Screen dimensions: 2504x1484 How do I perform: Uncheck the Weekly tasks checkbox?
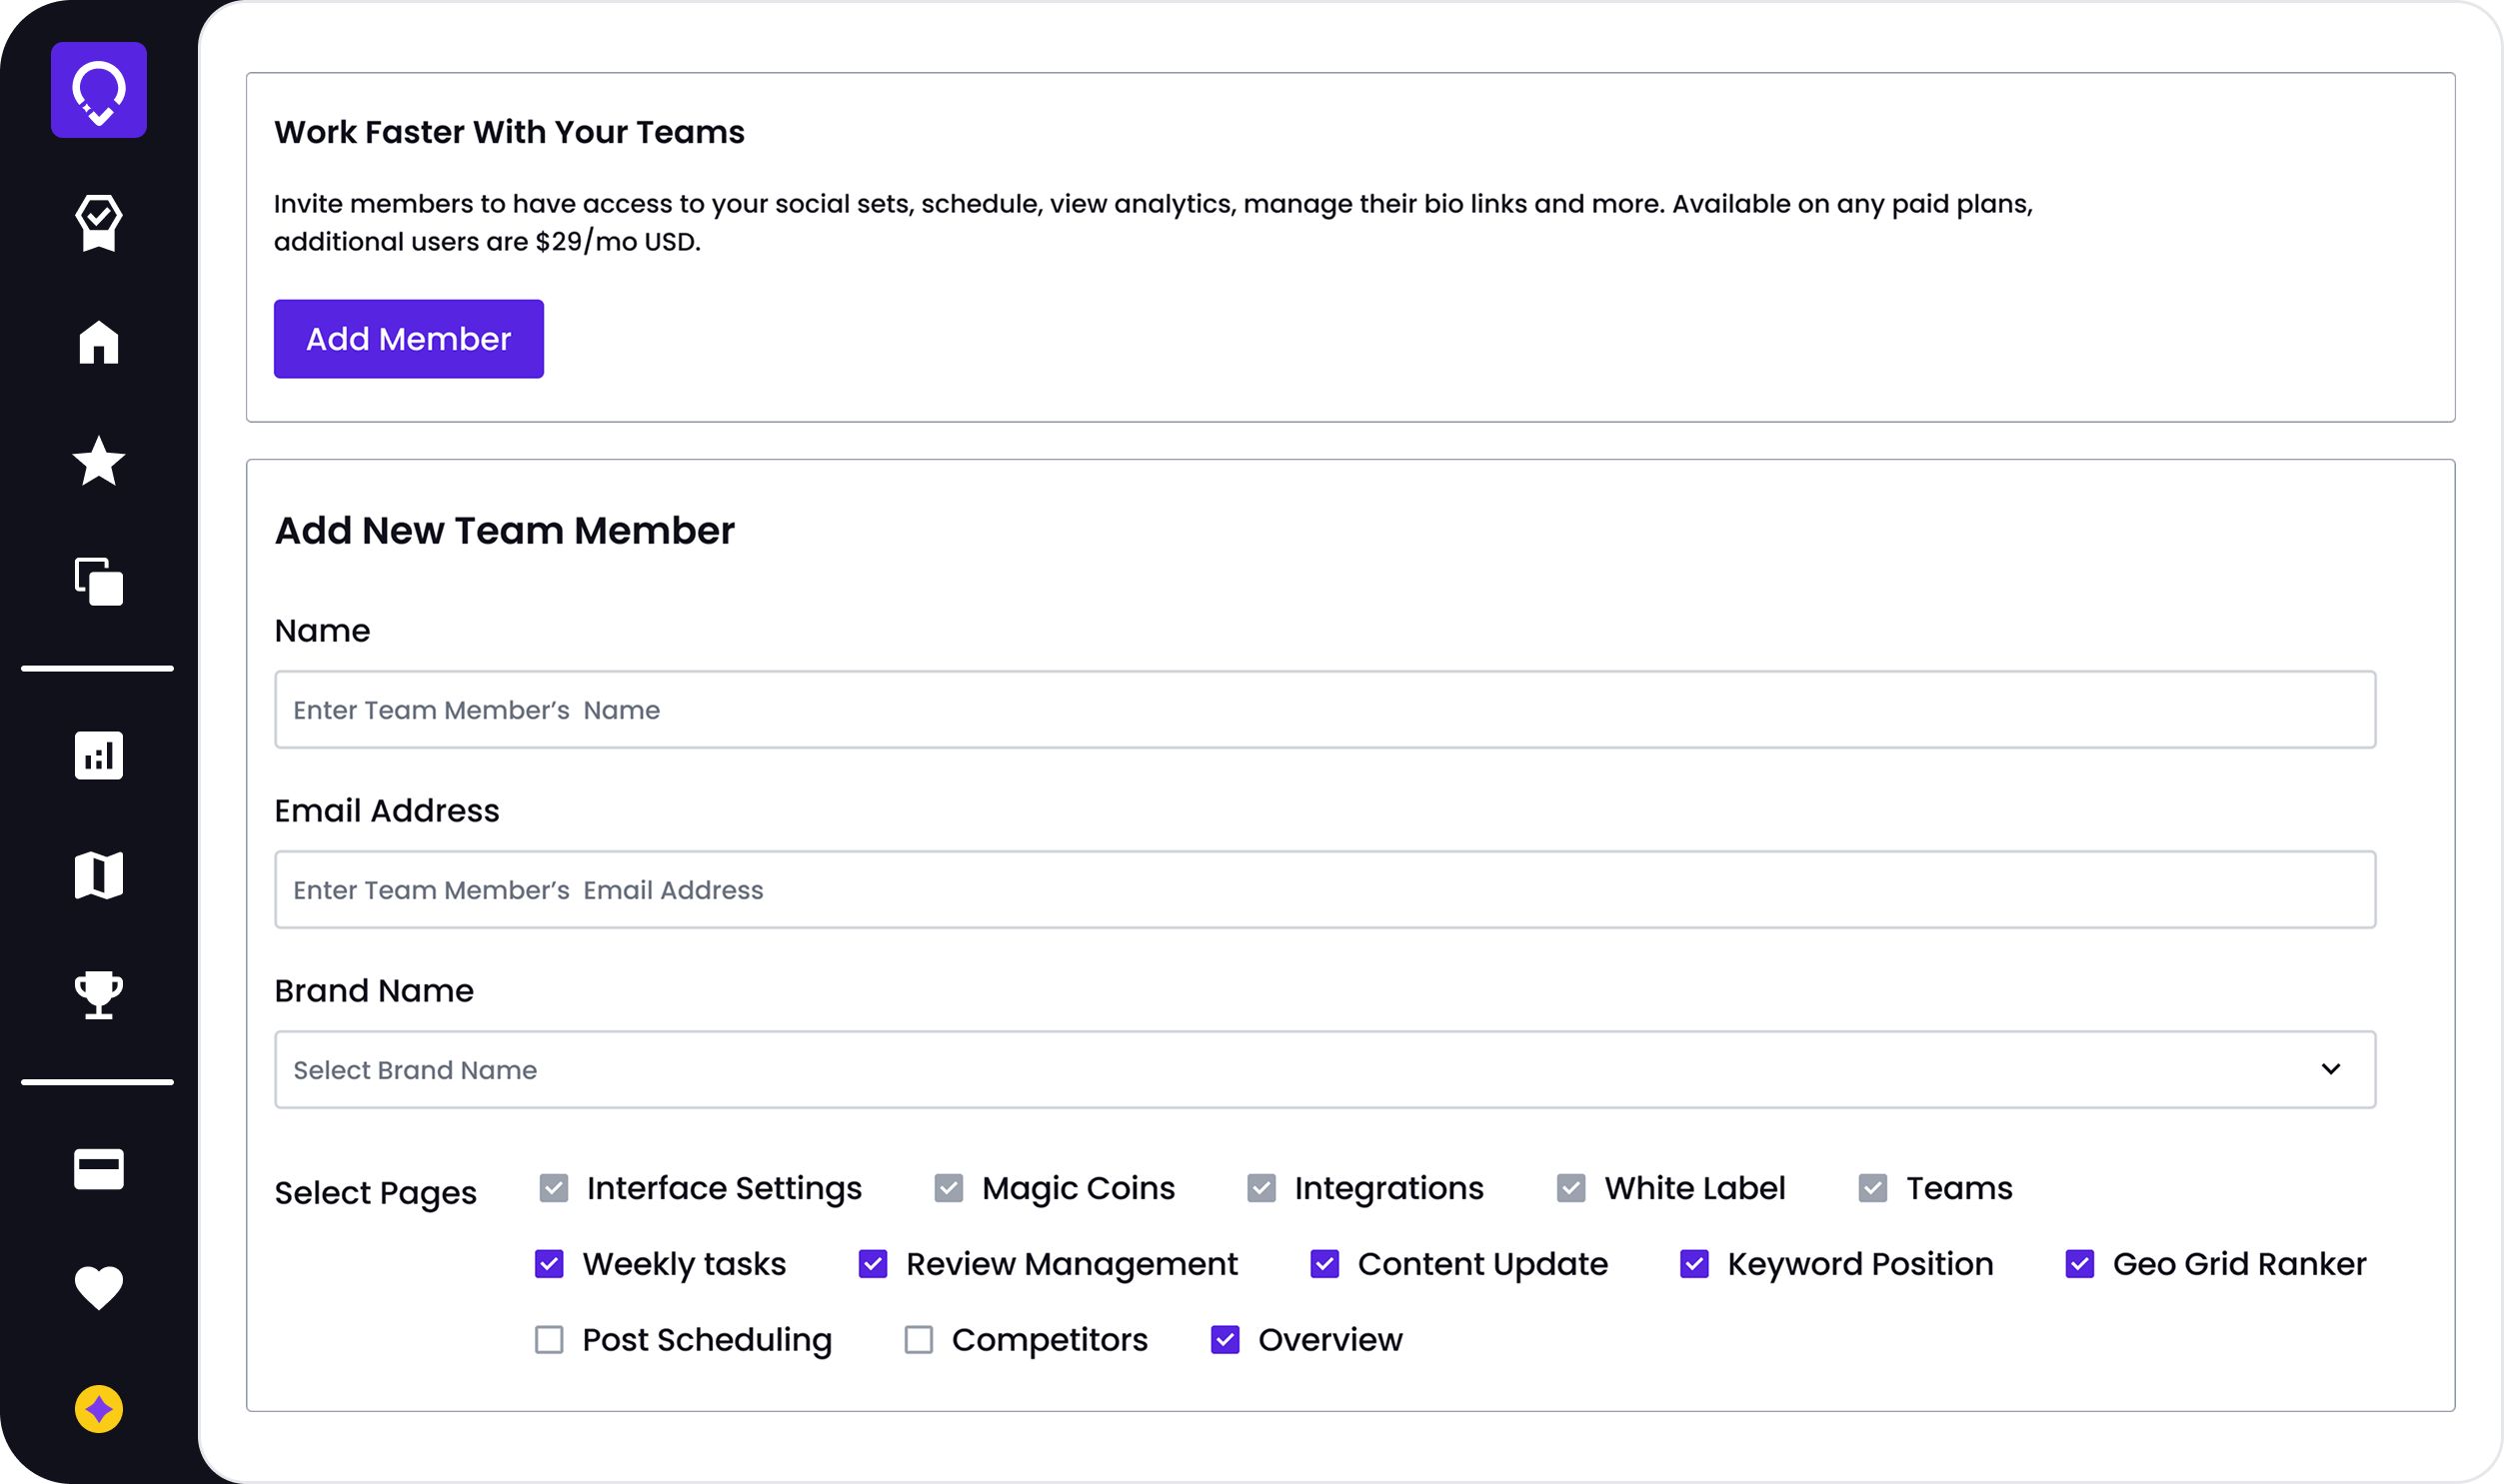549,1263
